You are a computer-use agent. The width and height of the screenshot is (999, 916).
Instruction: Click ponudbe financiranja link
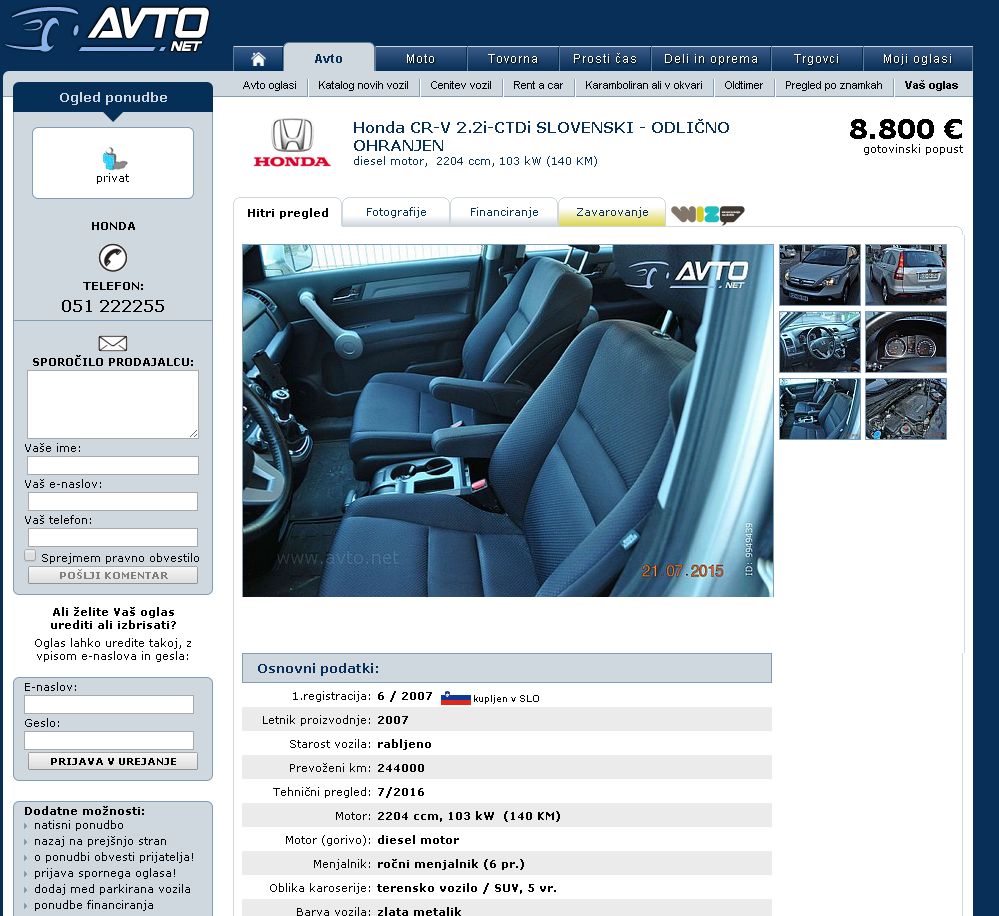(94, 905)
